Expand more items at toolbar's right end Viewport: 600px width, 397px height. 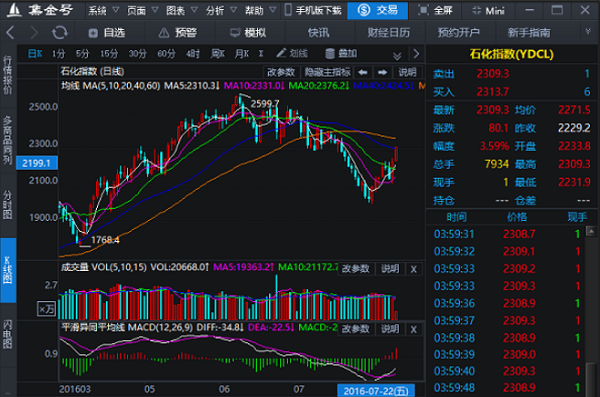pos(588,32)
